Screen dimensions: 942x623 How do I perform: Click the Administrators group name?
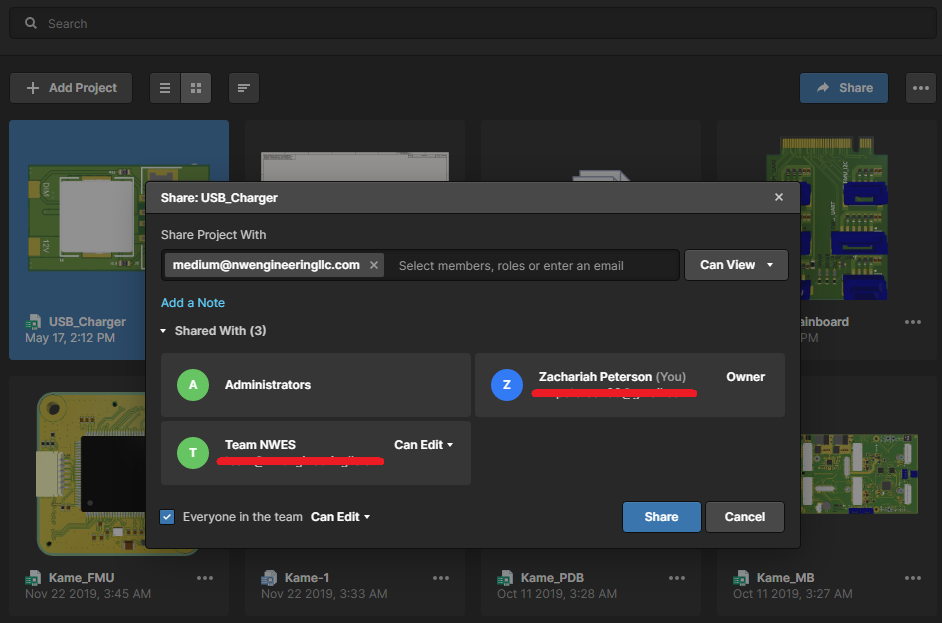(268, 384)
